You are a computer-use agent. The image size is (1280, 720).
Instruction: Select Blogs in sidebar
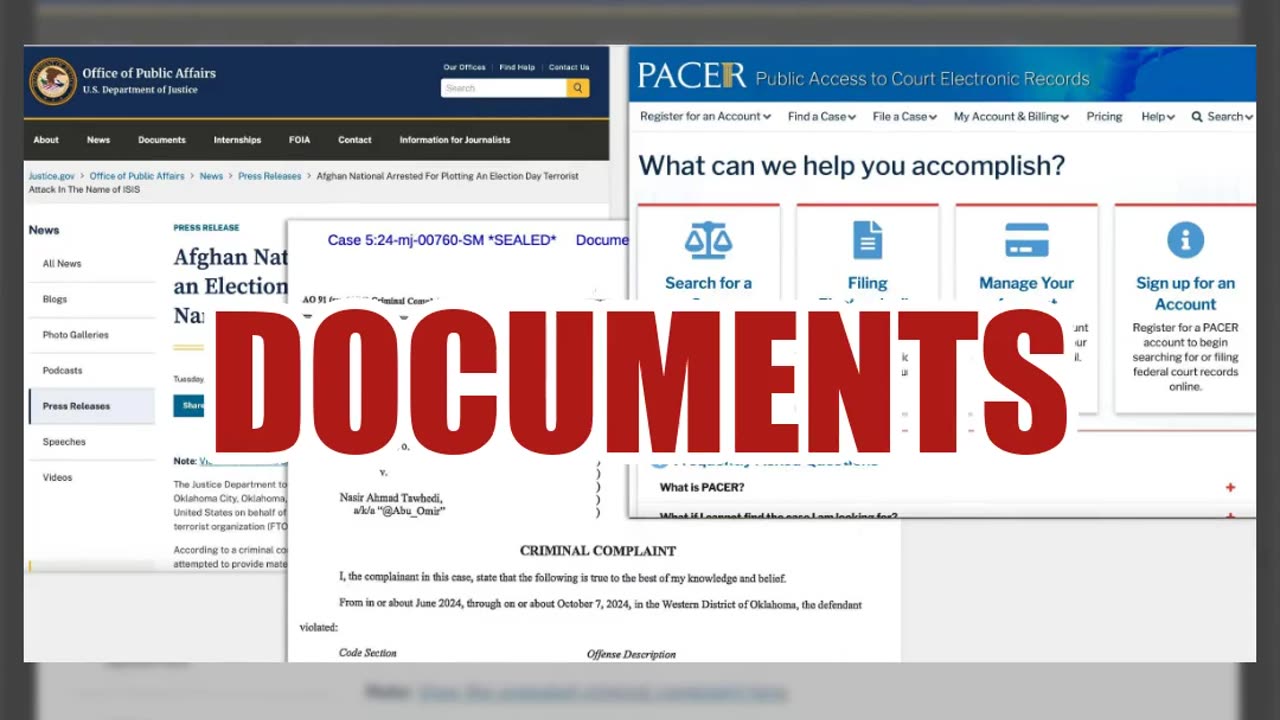(55, 299)
